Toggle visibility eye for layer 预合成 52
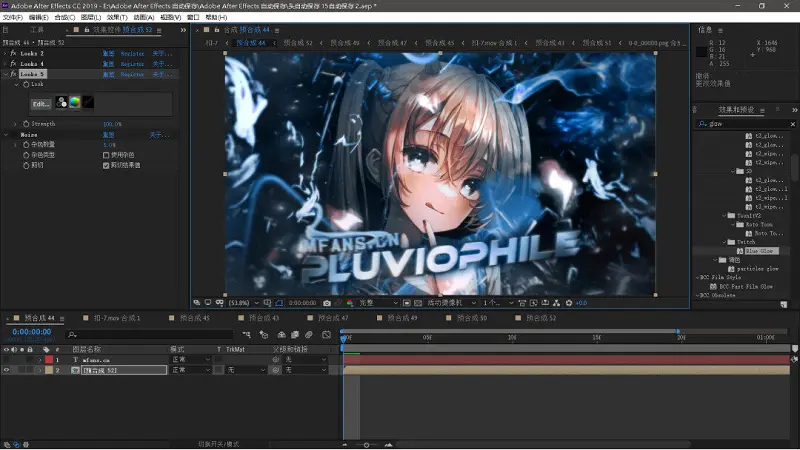Viewport: 800px width, 450px height. pyautogui.click(x=6, y=370)
